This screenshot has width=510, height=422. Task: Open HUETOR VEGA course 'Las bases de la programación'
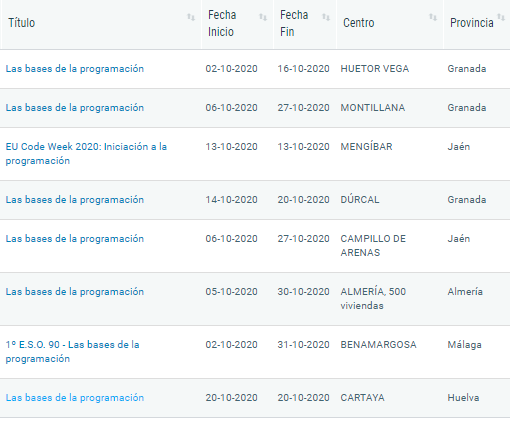point(75,69)
